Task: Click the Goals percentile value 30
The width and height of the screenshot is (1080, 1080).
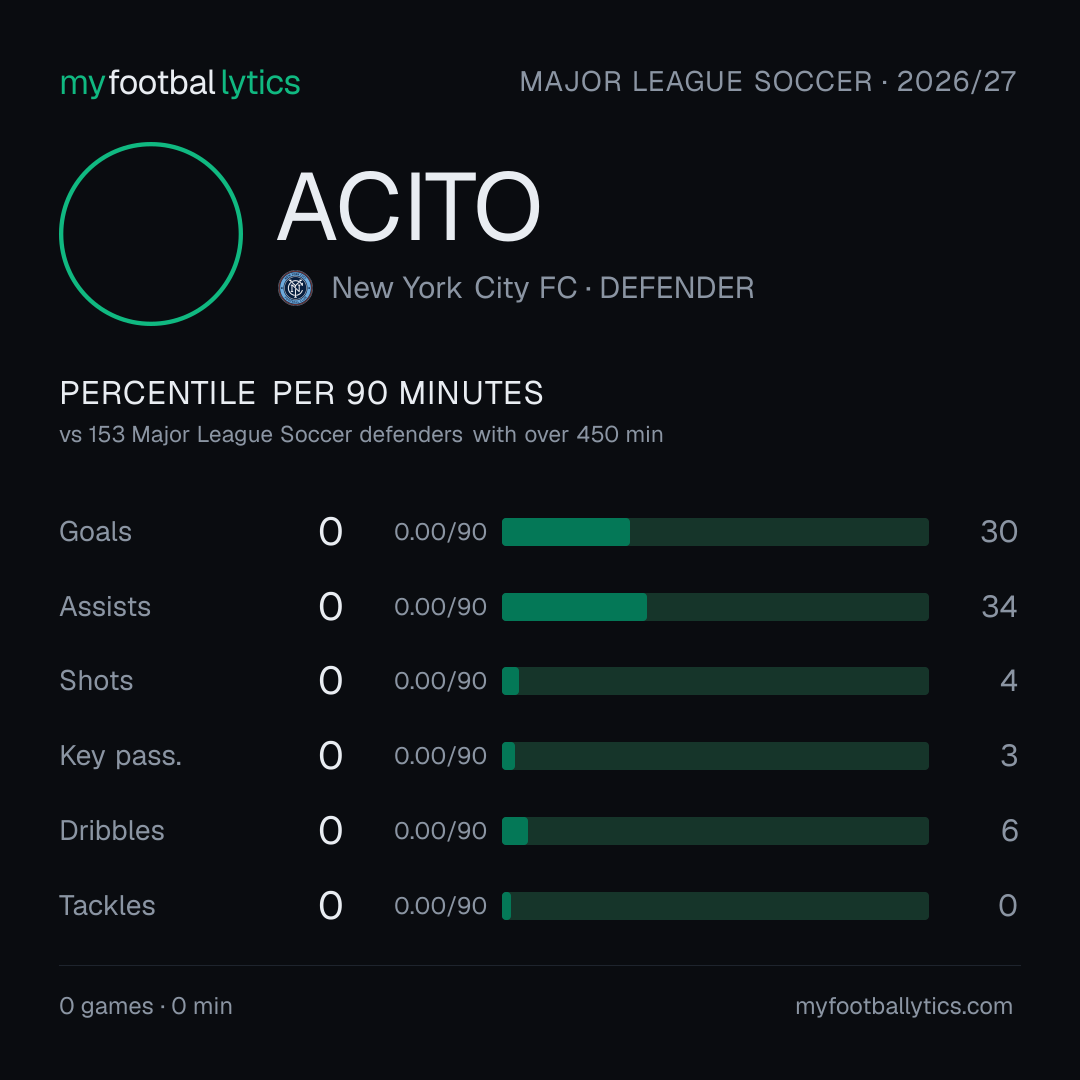Action: pos(999,532)
